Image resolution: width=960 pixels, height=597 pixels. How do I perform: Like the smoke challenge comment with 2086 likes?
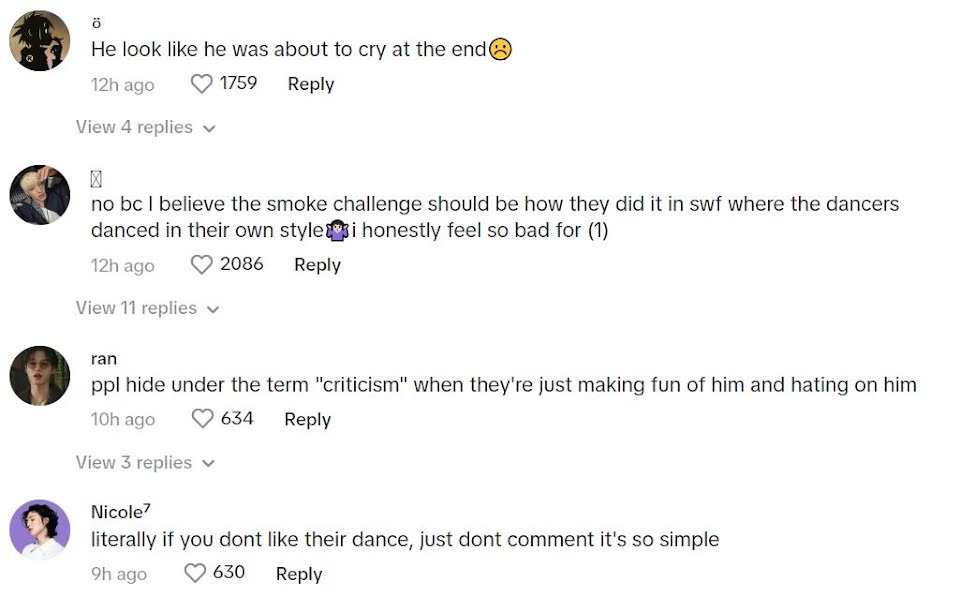pos(202,265)
